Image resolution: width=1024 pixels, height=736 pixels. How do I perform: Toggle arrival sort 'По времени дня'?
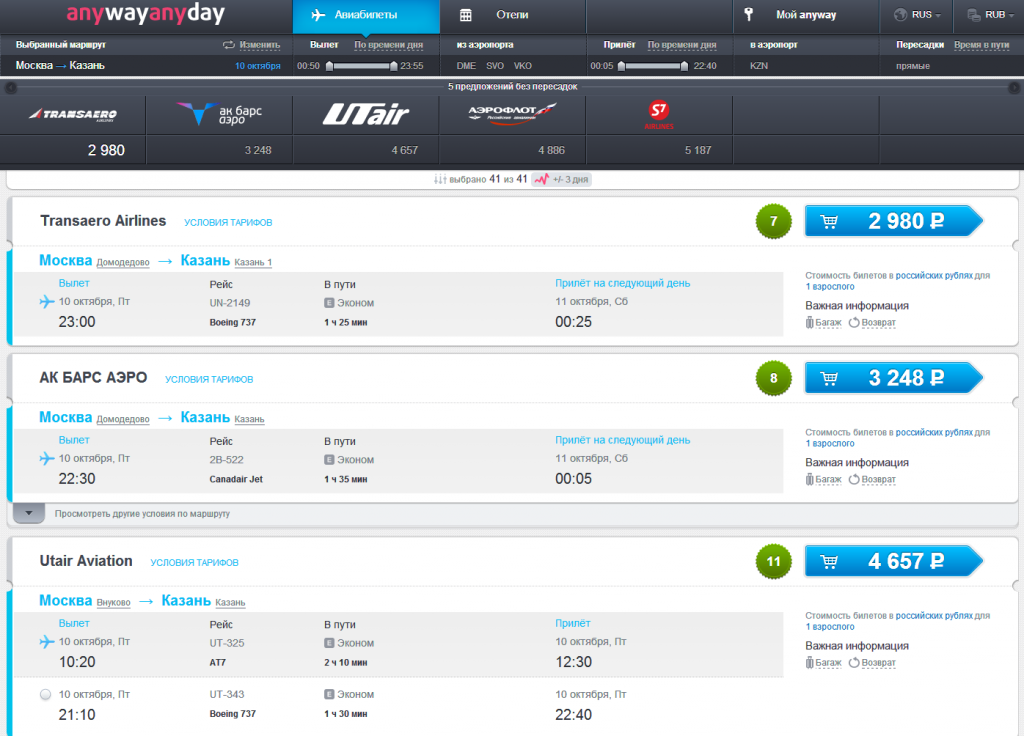[x=681, y=45]
